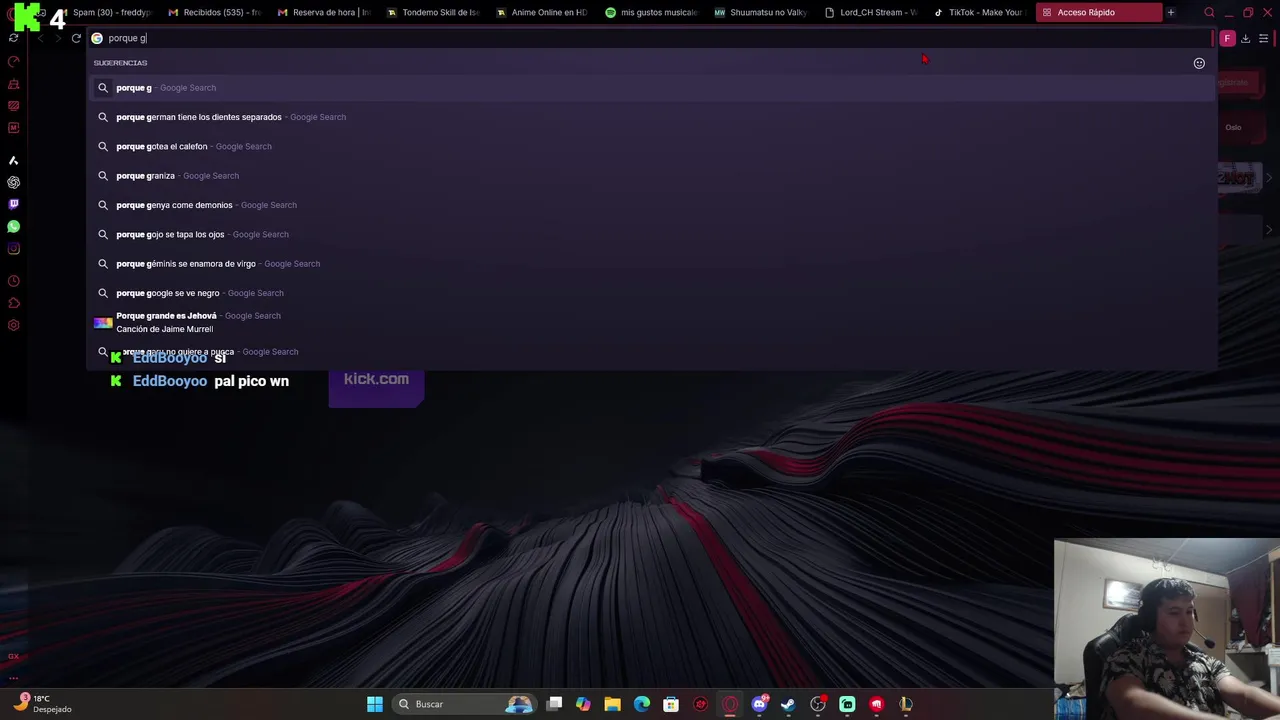Screen dimensions: 1280x720
Task: Open the History clock icon in sidebar
Action: click(x=13, y=281)
